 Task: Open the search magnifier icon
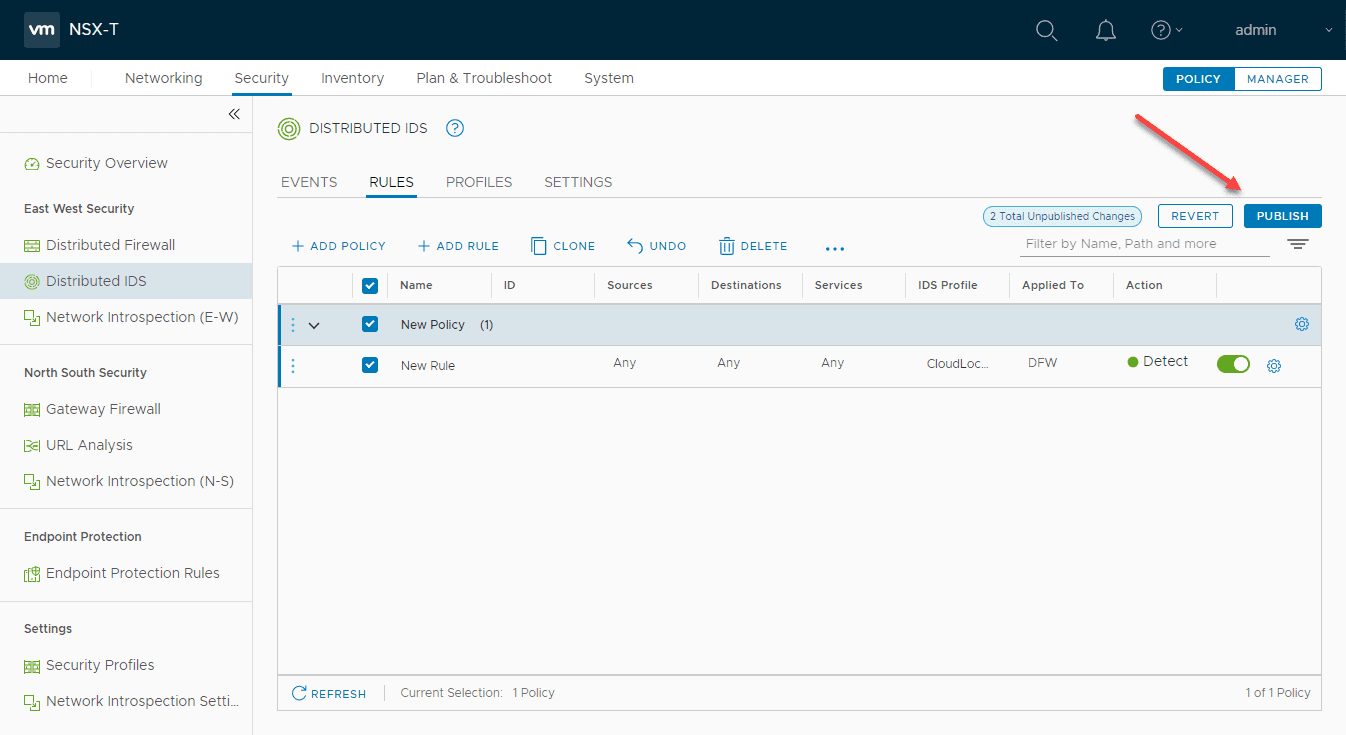pos(1046,30)
